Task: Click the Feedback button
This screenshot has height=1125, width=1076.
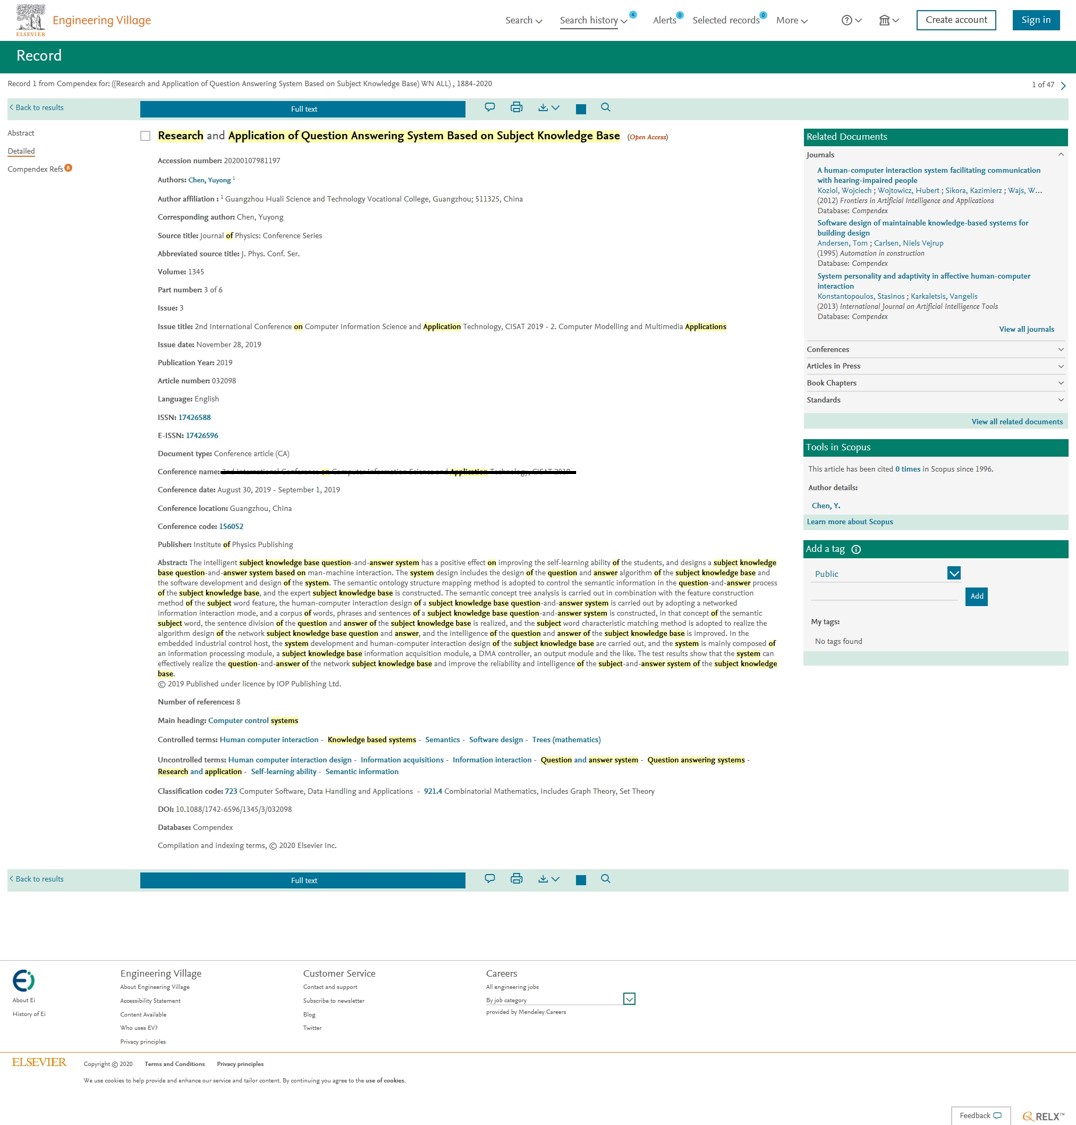Action: point(981,1116)
